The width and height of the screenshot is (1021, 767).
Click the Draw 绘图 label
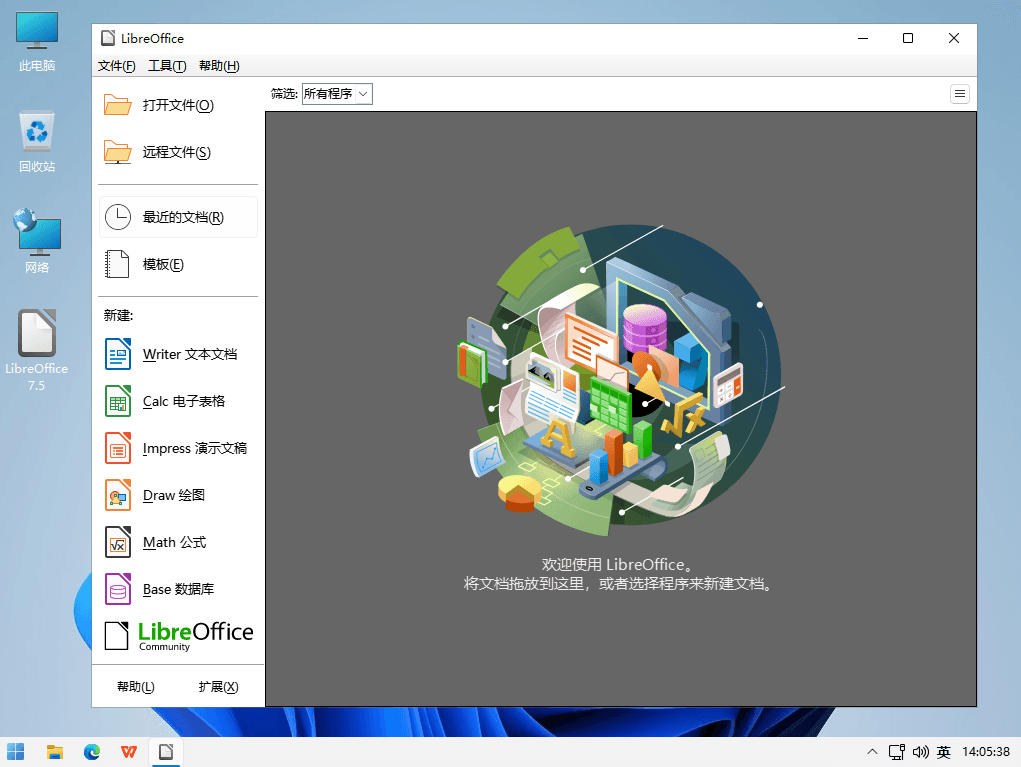pos(174,495)
